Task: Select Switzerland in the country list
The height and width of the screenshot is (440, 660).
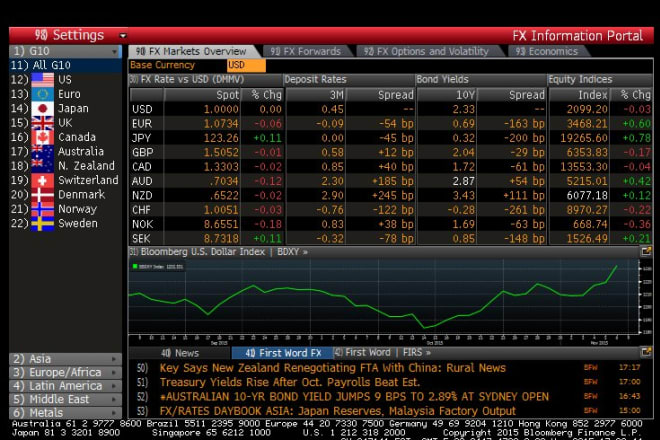Action: click(88, 180)
